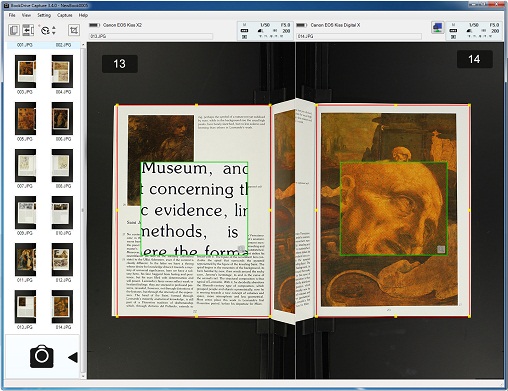Open the Capture menu

tap(64, 15)
